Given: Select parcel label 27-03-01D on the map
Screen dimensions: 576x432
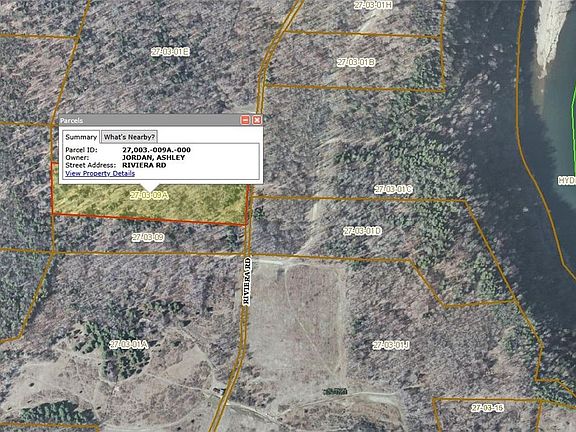Looking at the screenshot, I should (363, 231).
